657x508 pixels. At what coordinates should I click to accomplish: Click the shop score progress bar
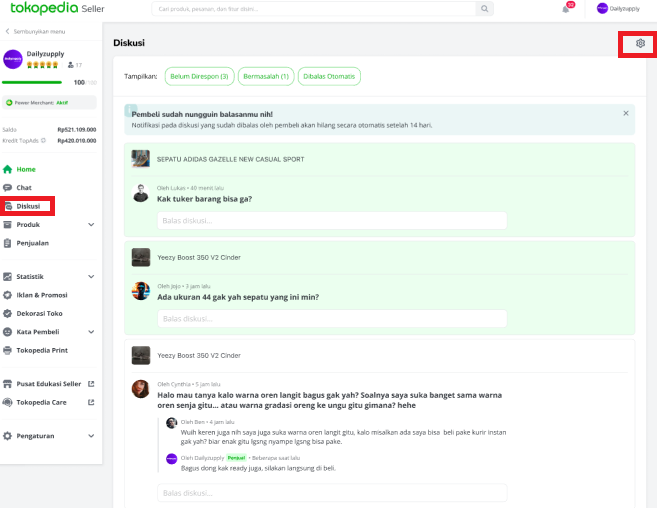[x=32, y=83]
